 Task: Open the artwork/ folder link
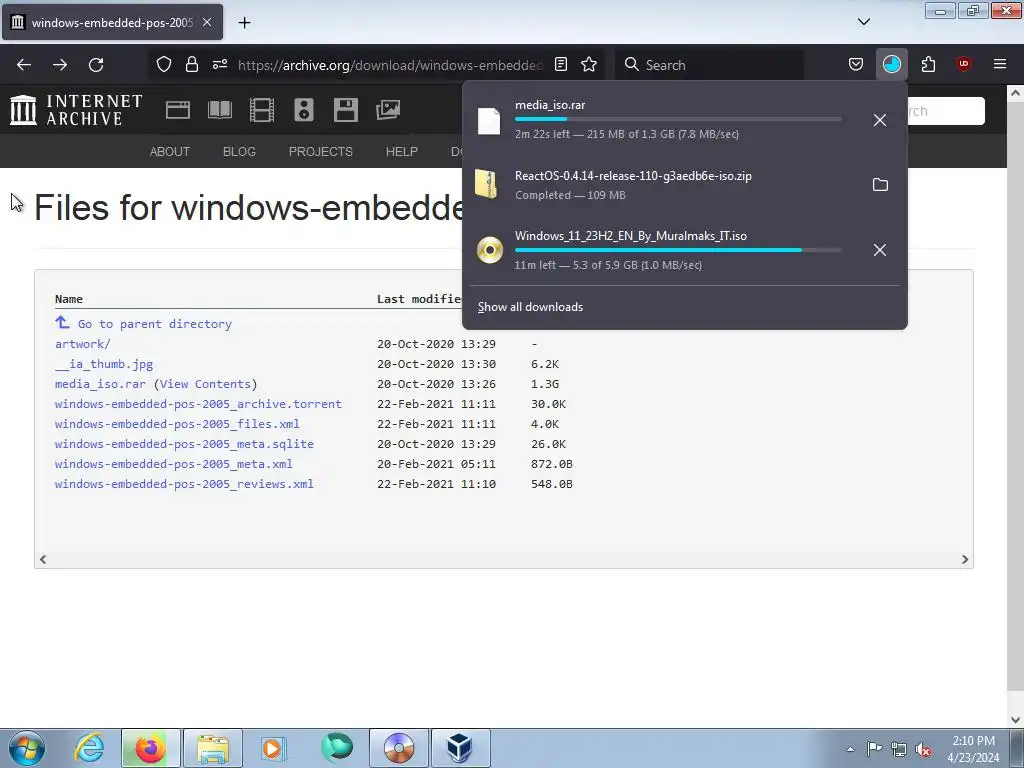[82, 344]
